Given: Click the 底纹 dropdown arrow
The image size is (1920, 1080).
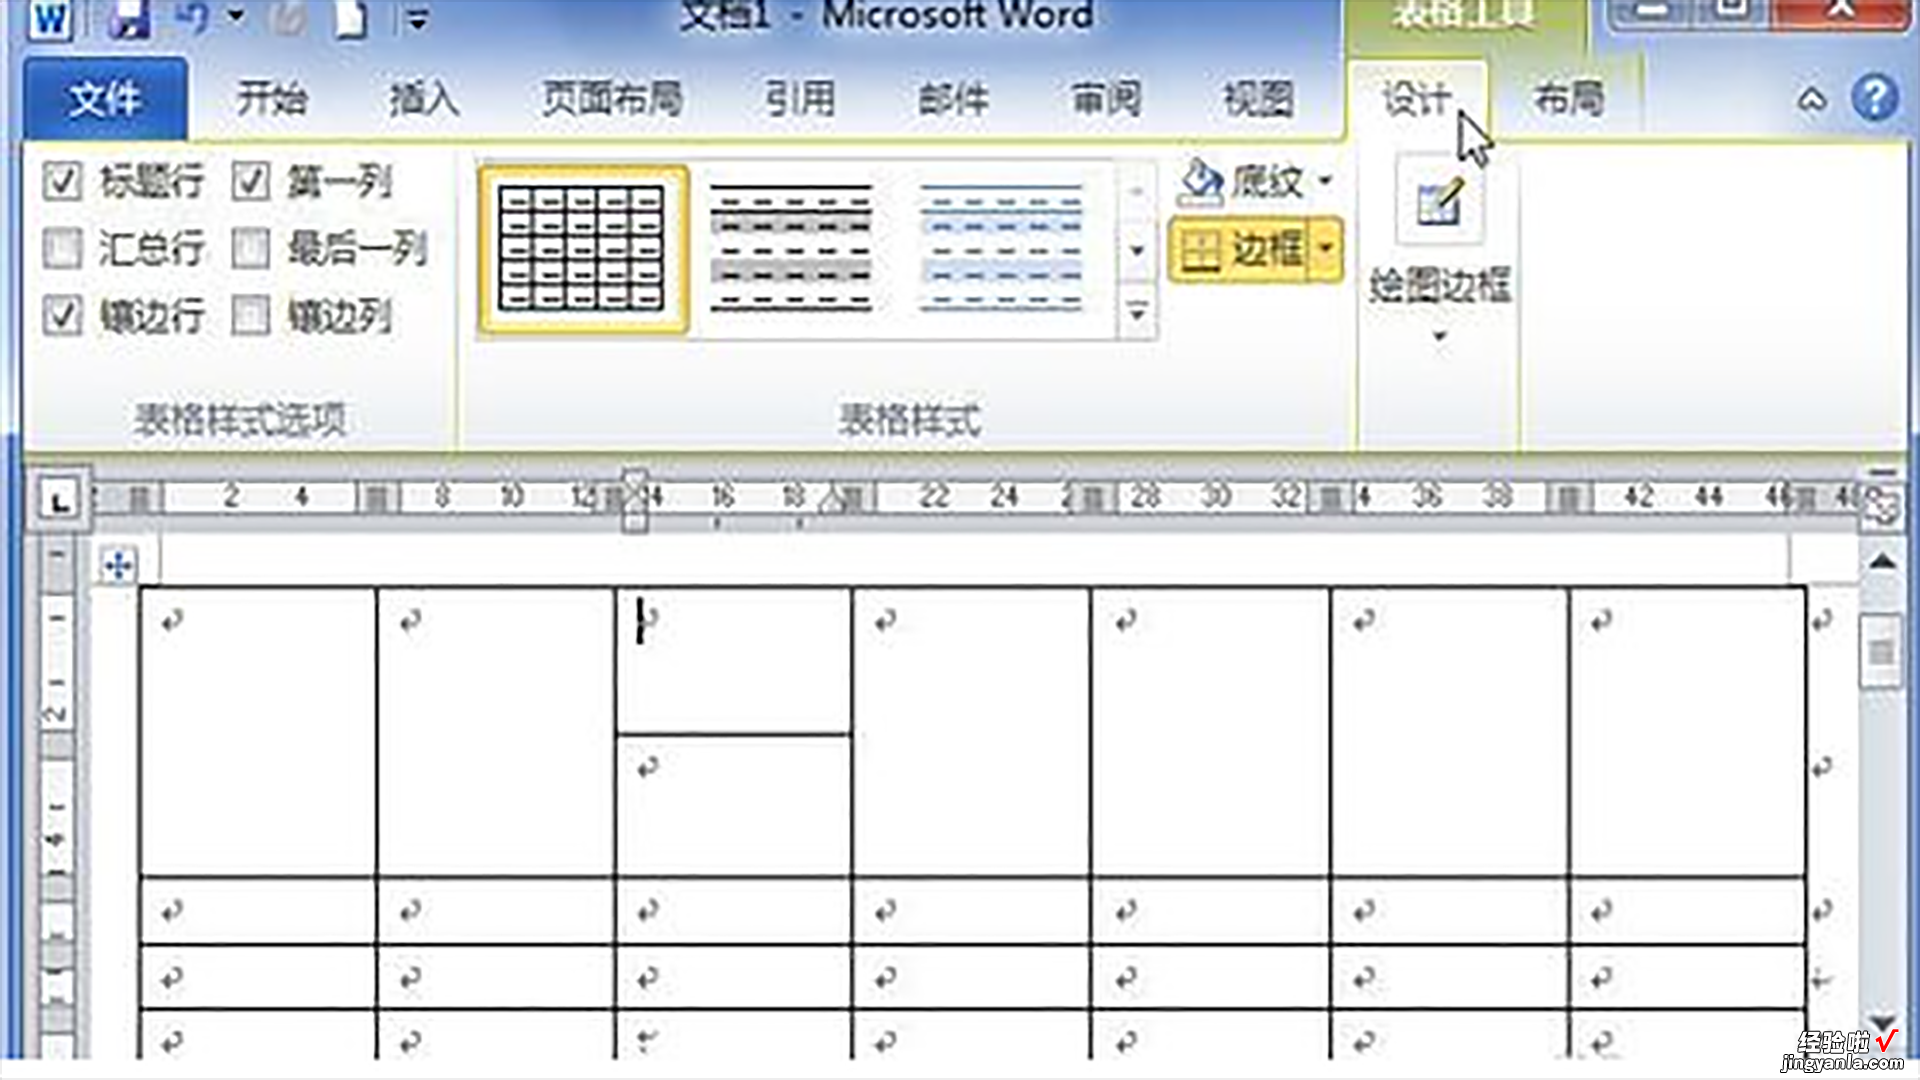Looking at the screenshot, I should [1325, 183].
